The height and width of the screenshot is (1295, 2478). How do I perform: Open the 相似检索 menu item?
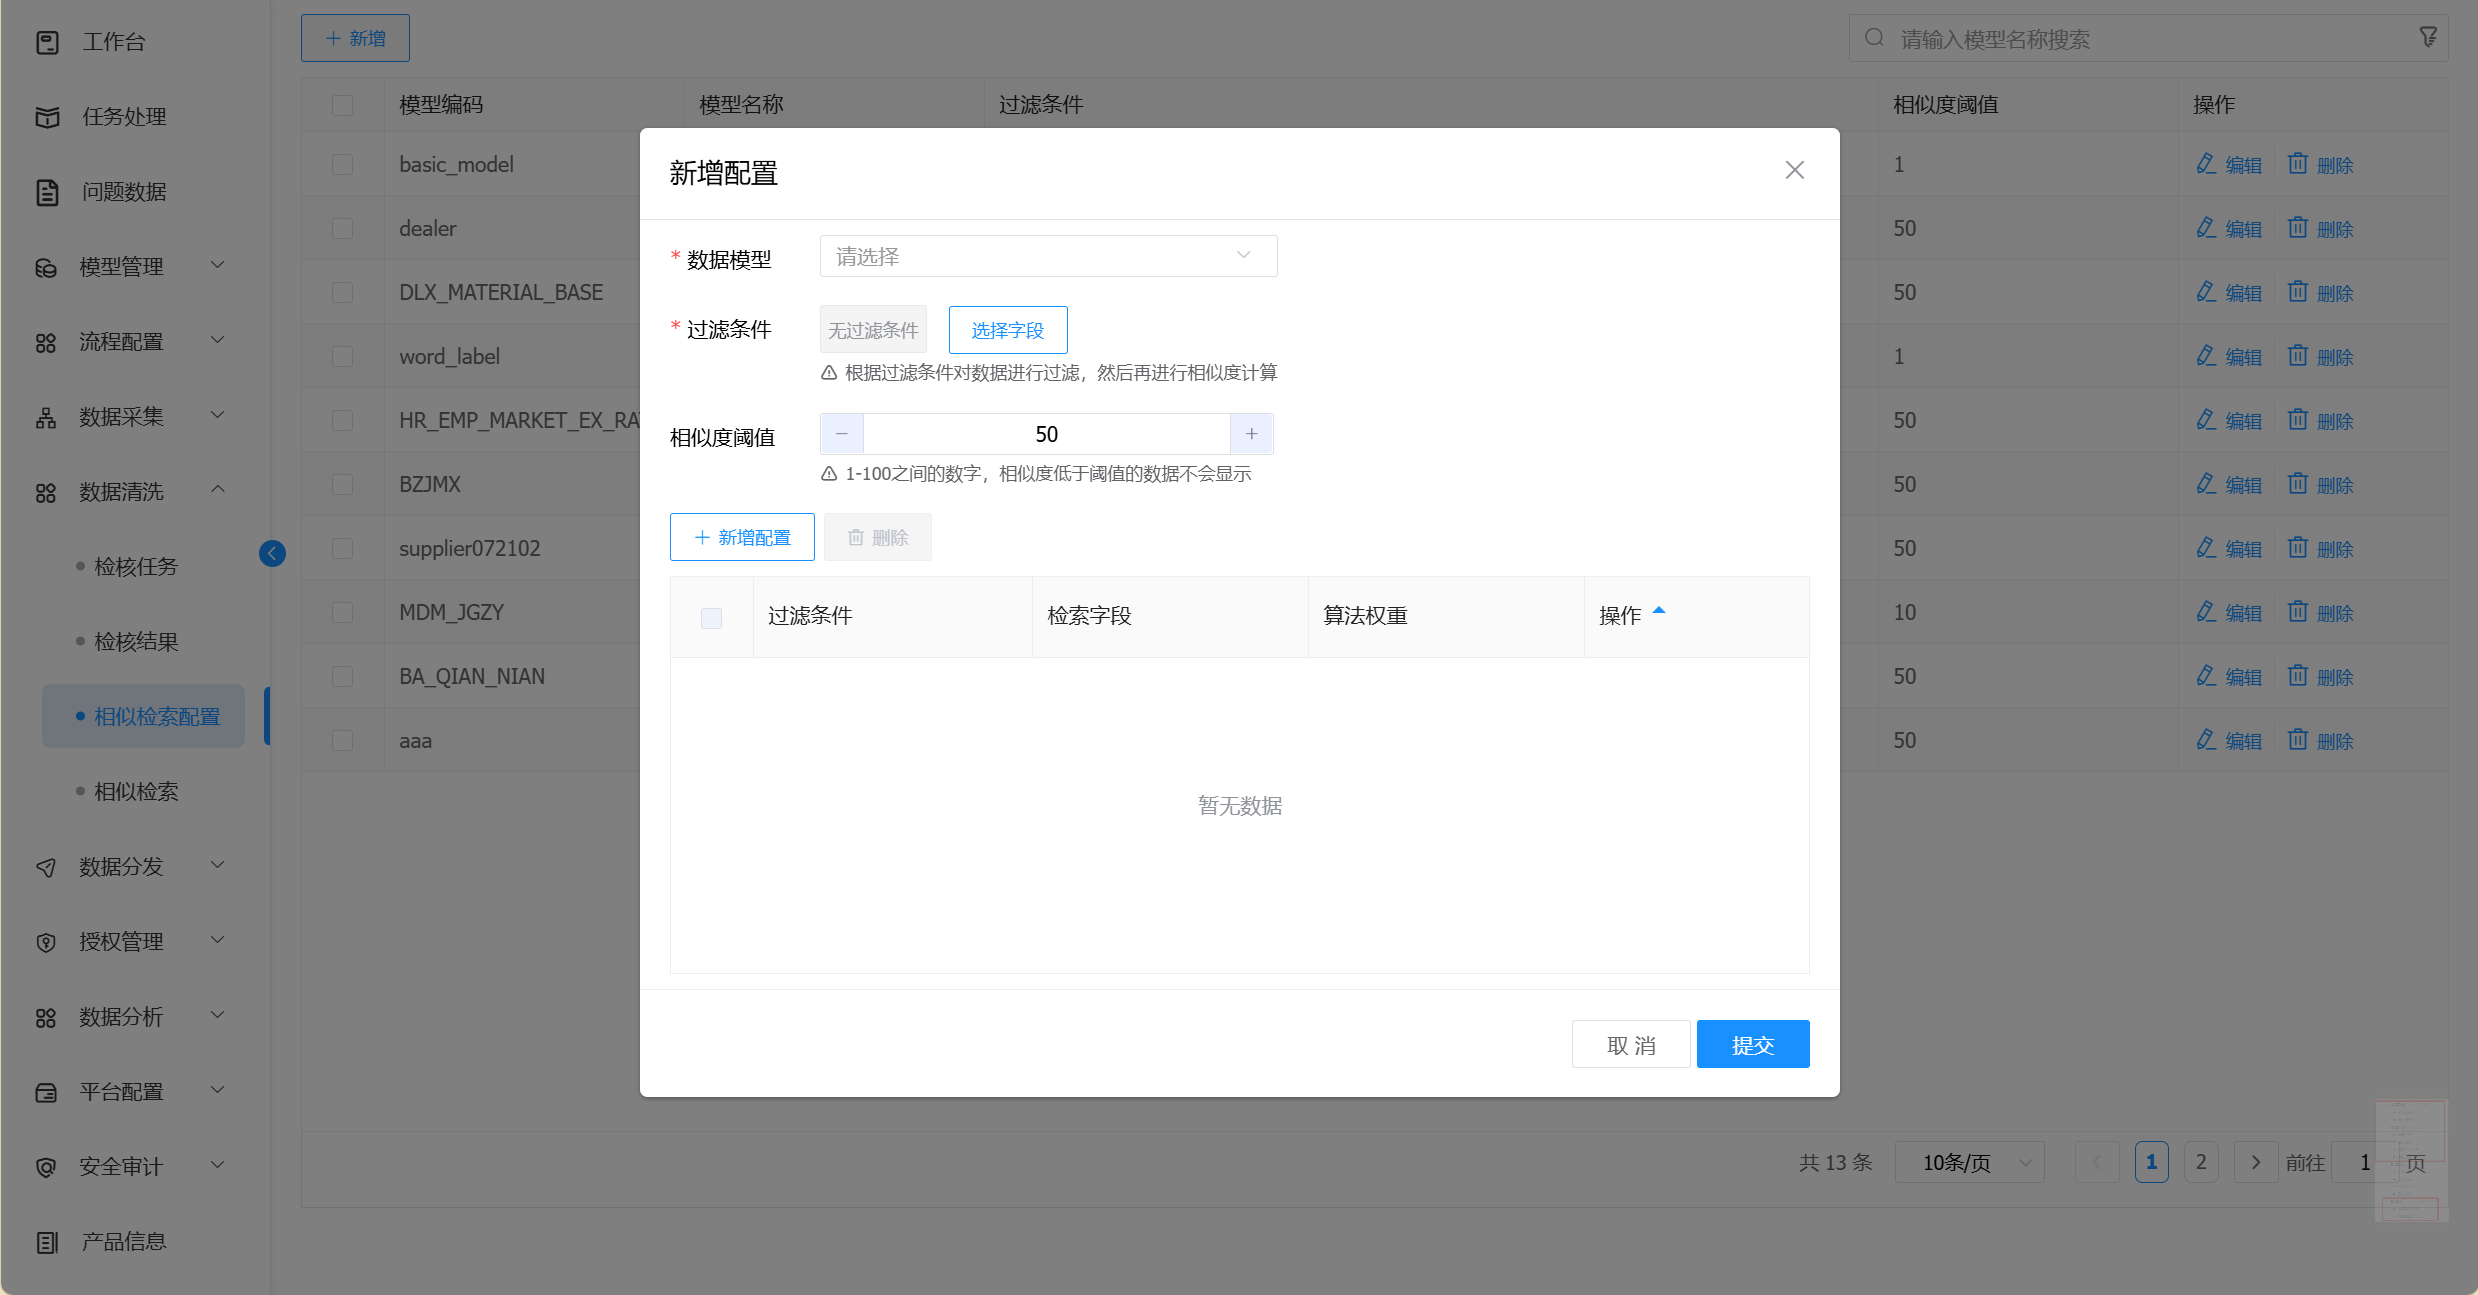(136, 792)
